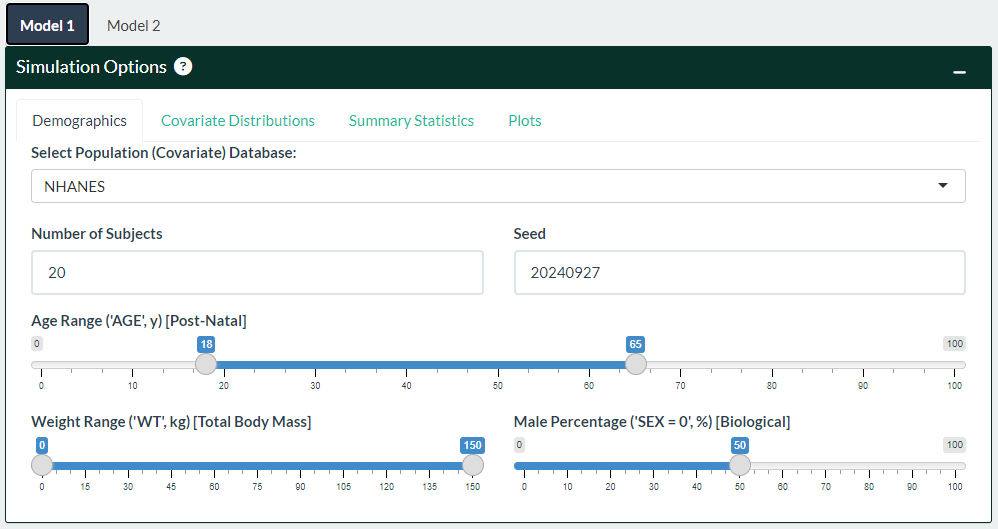The height and width of the screenshot is (529, 998).
Task: Click the Simulation Options help question-mark icon
Action: click(x=183, y=67)
